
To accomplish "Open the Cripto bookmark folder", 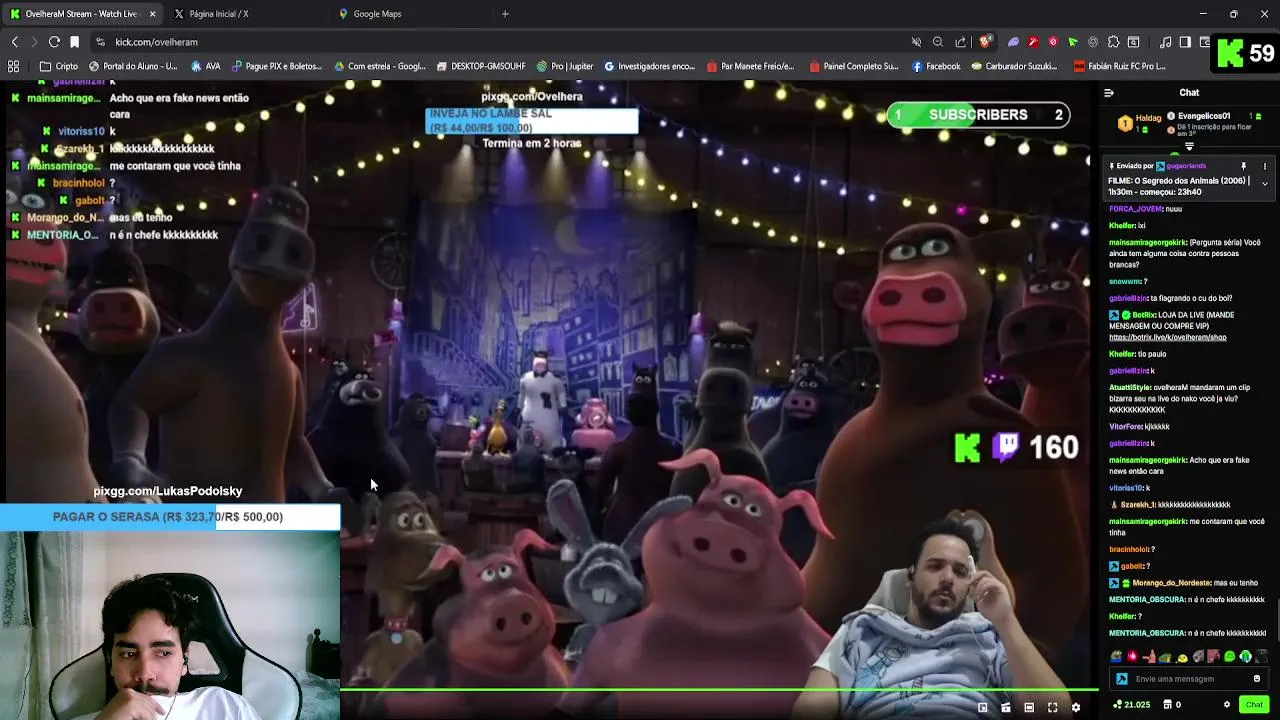I will pyautogui.click(x=59, y=66).
